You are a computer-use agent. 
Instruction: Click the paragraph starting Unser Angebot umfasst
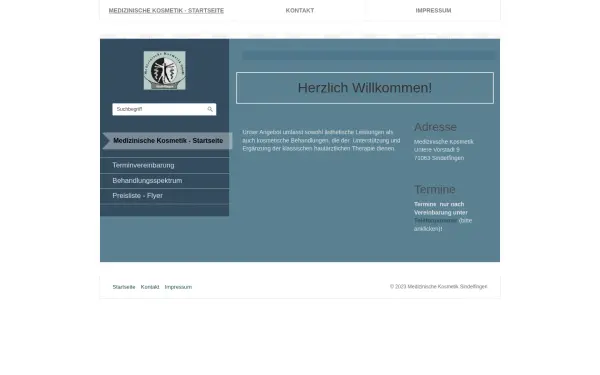click(321, 140)
